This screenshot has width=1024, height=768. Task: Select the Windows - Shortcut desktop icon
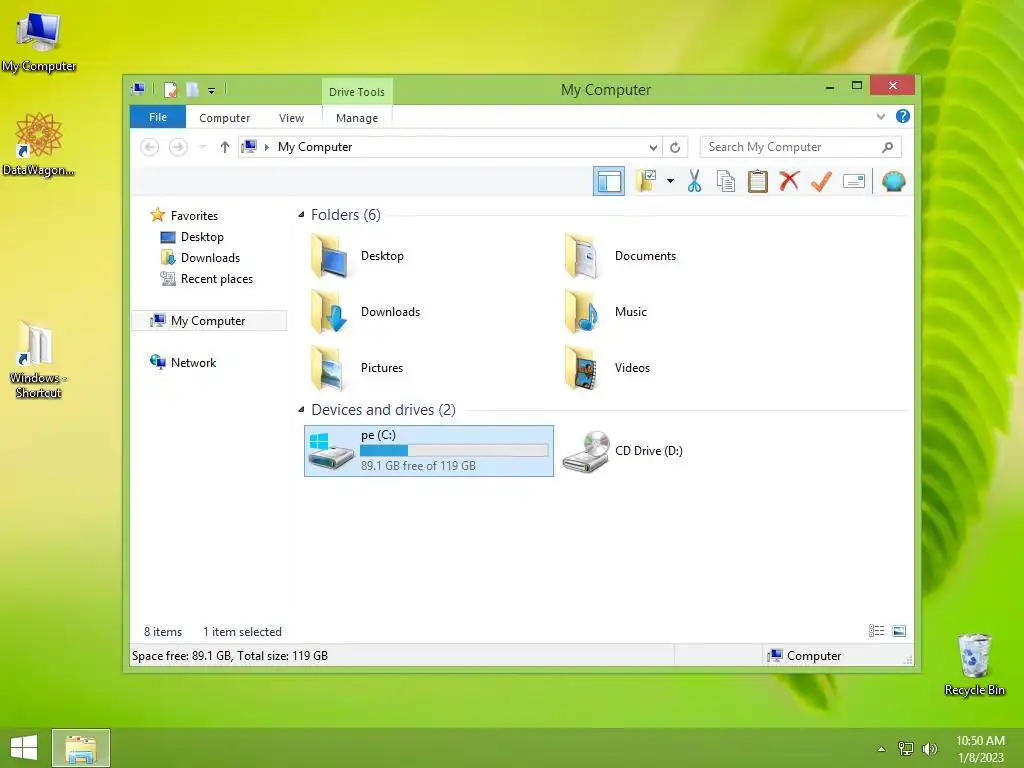pos(38,360)
